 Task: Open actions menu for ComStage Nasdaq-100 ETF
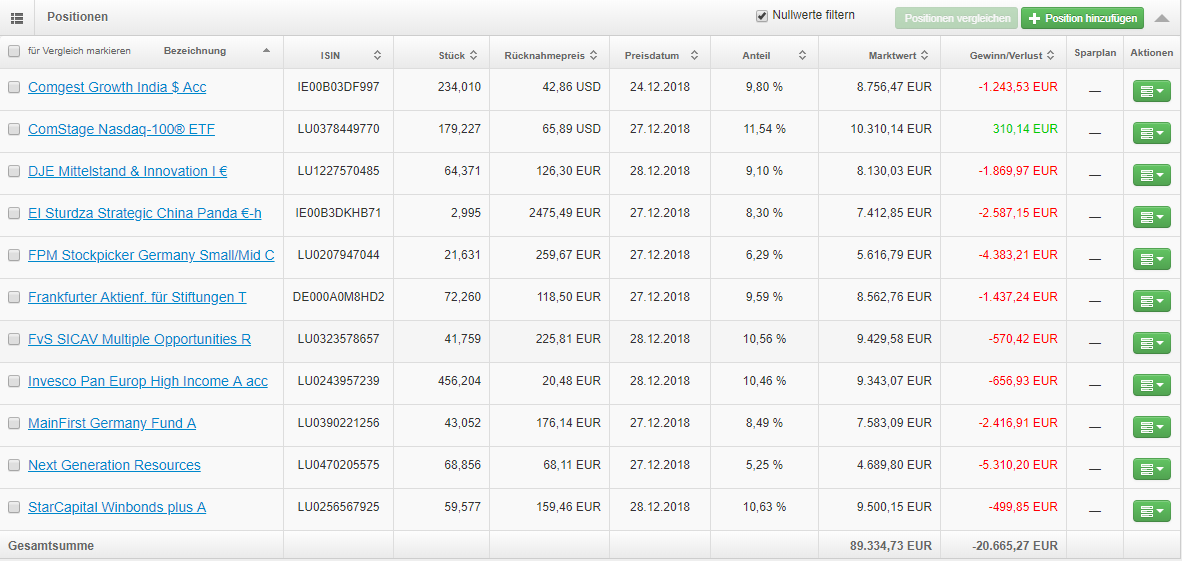1152,133
